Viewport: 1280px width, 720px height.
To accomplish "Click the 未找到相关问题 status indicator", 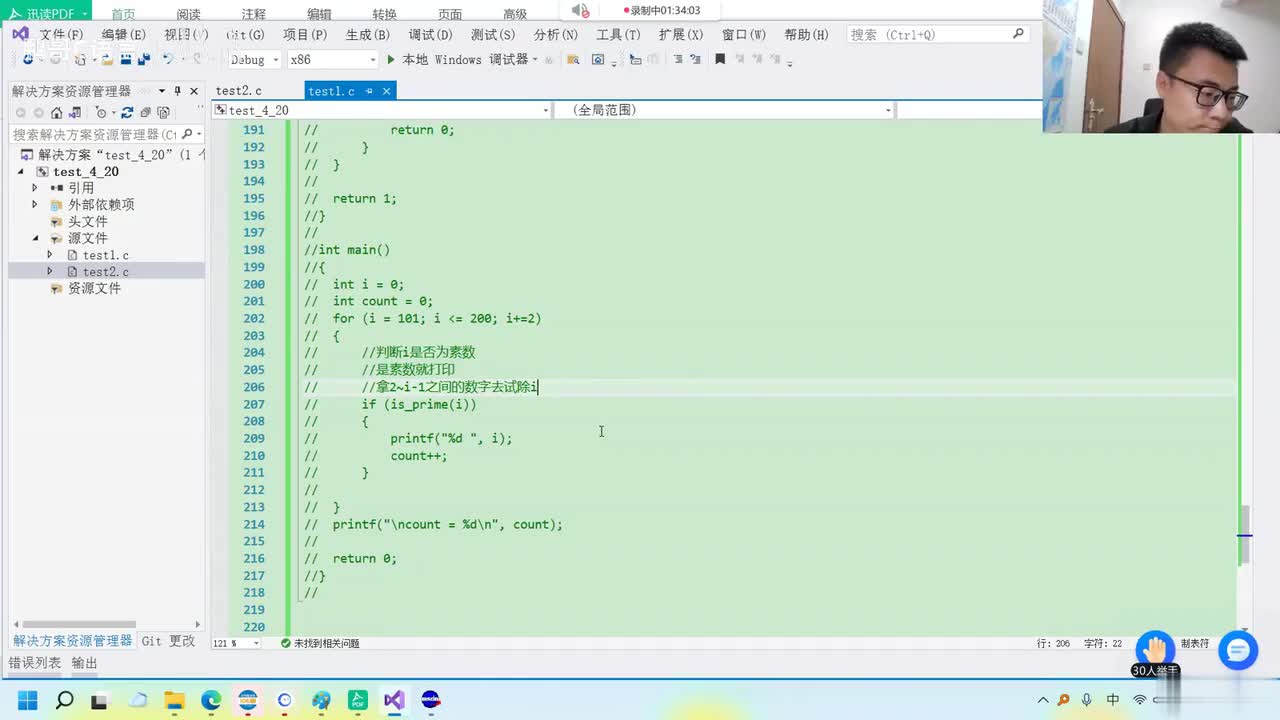I will pyautogui.click(x=320, y=643).
